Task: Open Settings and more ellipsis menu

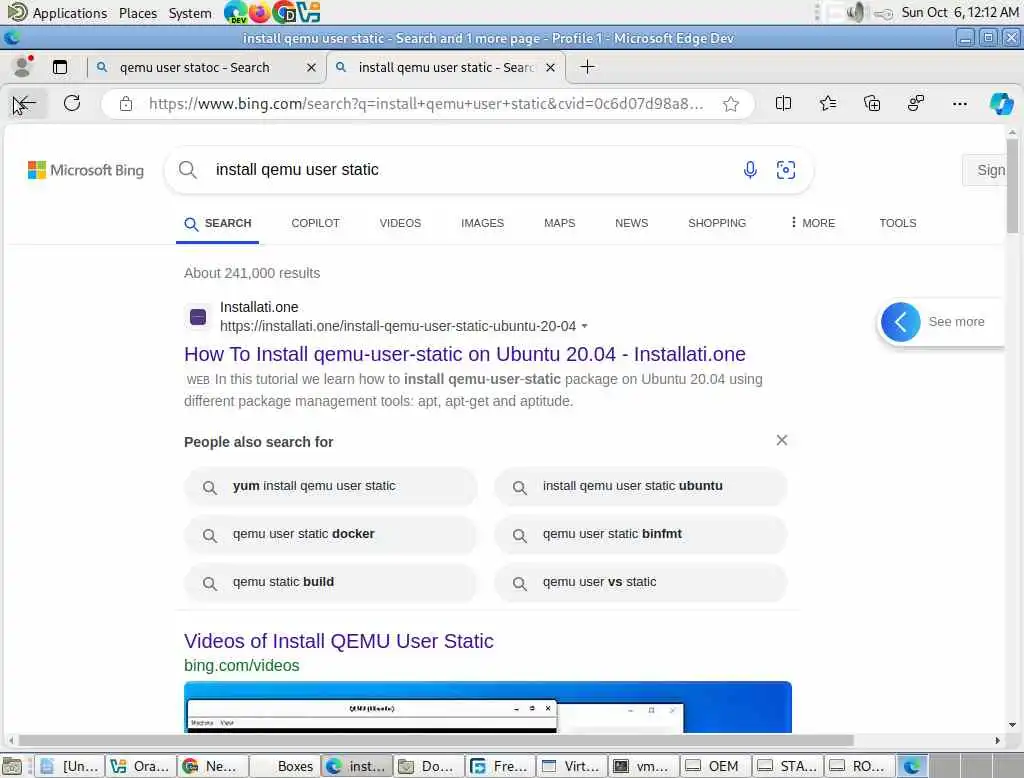Action: (x=959, y=103)
